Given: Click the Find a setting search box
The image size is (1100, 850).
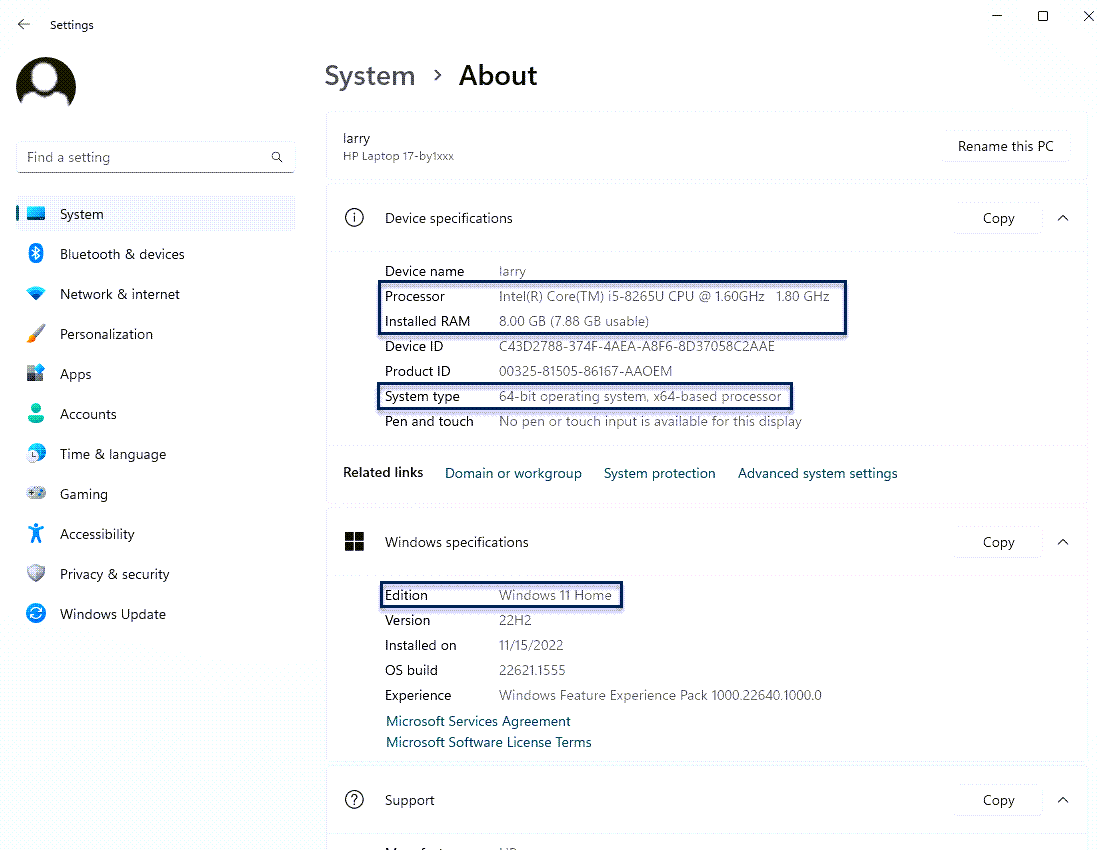Looking at the screenshot, I should tap(145, 157).
